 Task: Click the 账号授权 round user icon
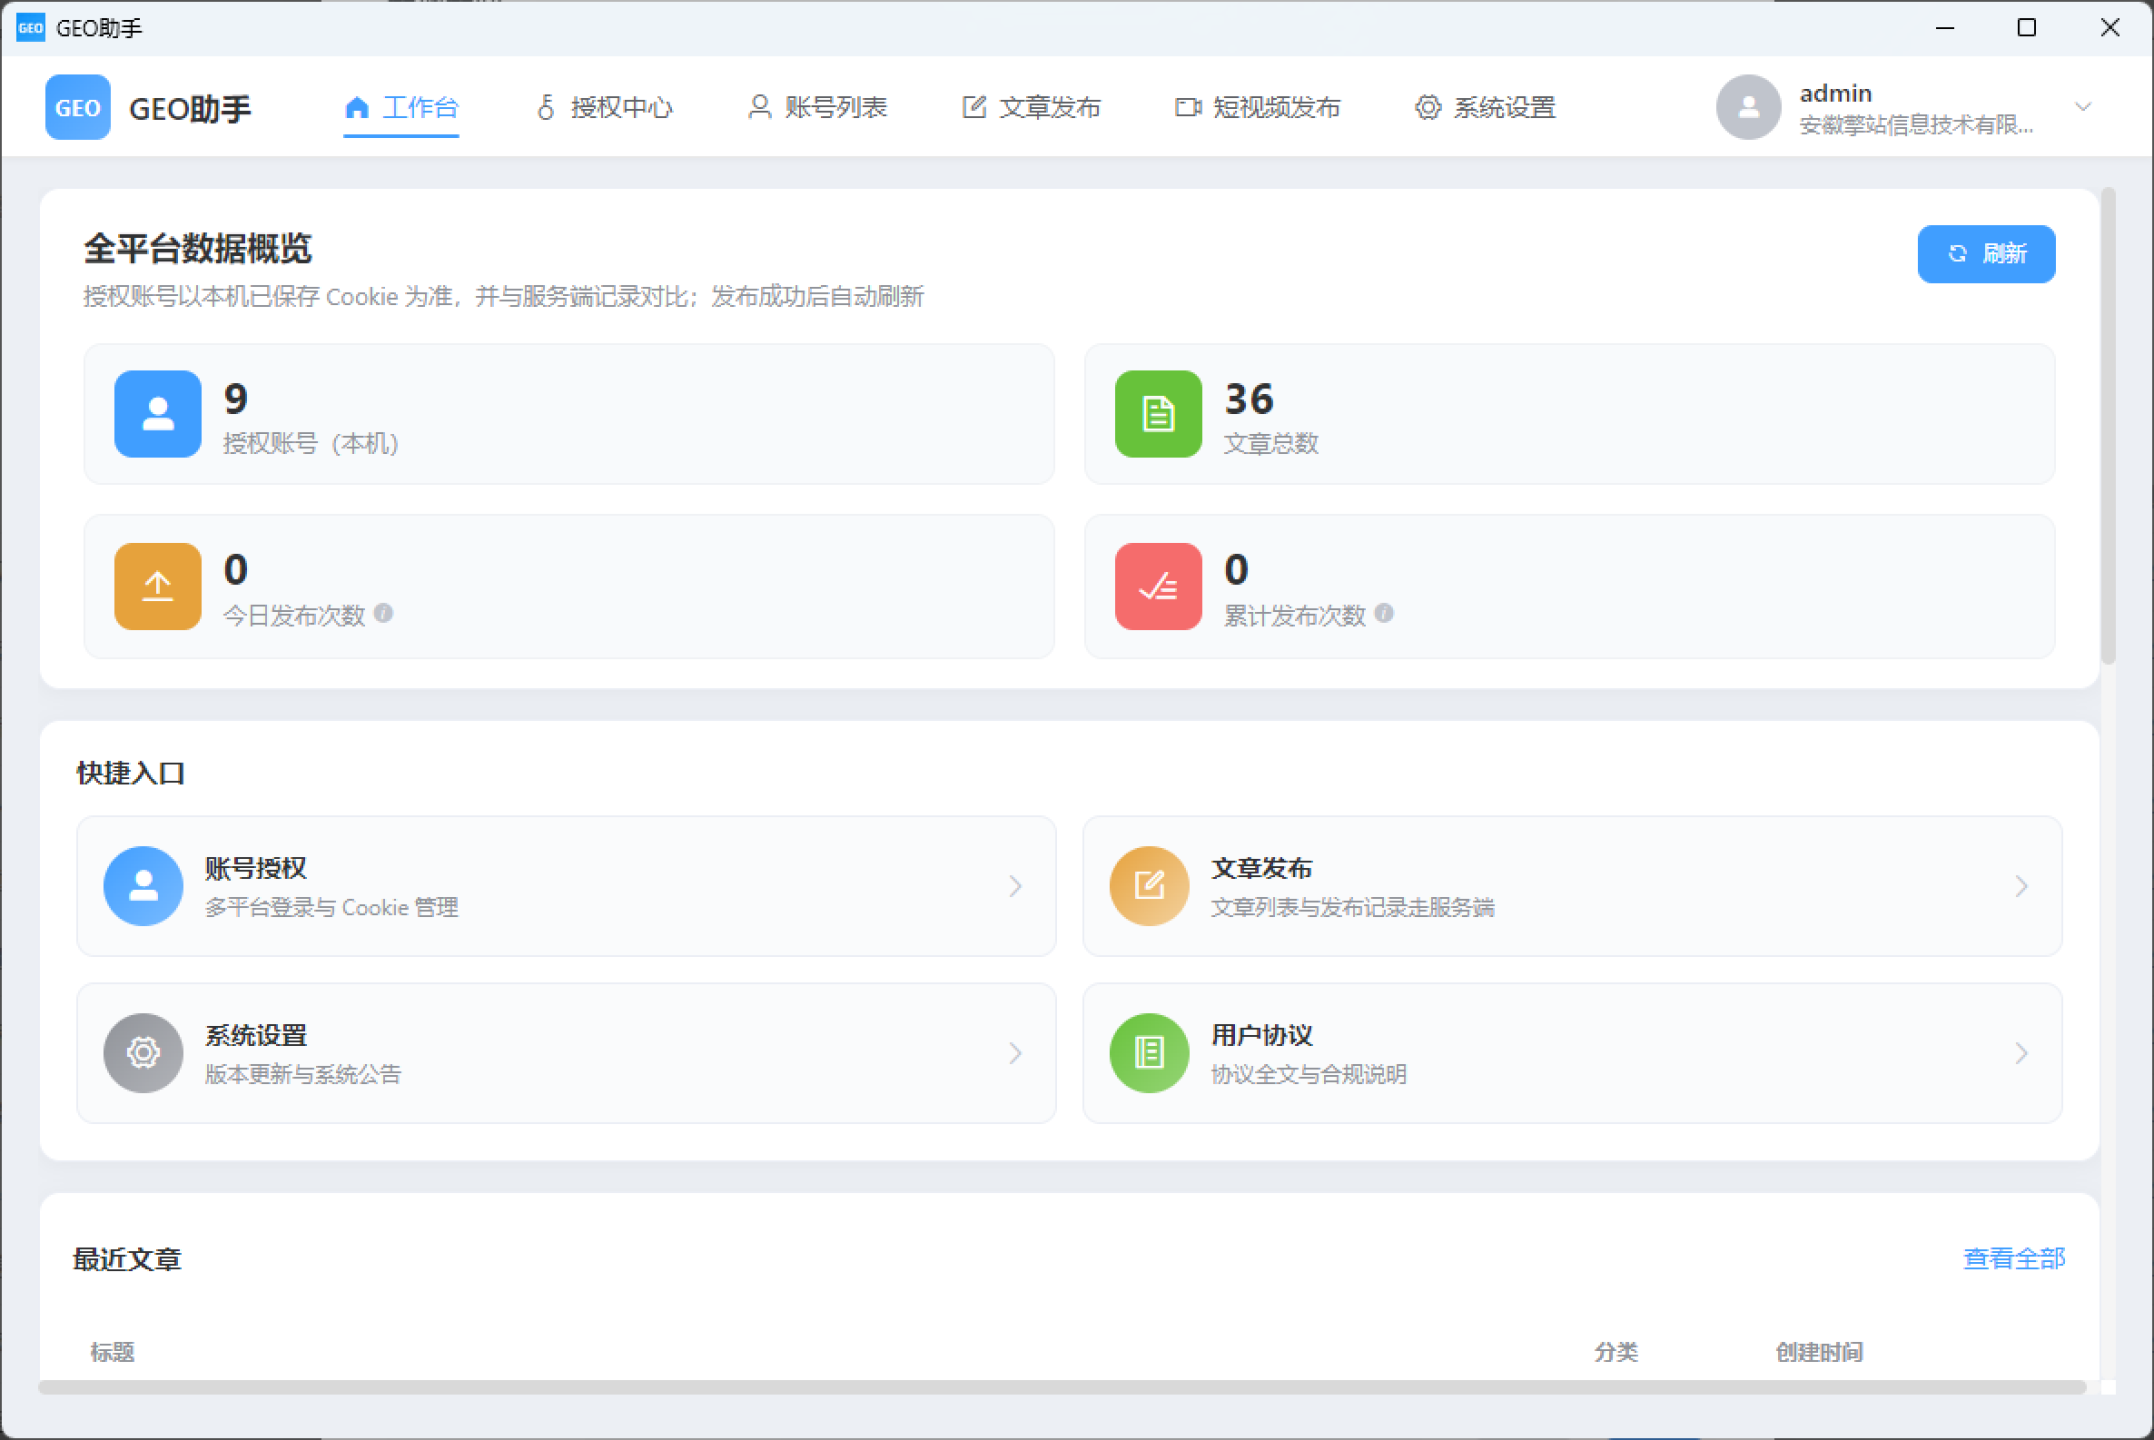click(143, 886)
